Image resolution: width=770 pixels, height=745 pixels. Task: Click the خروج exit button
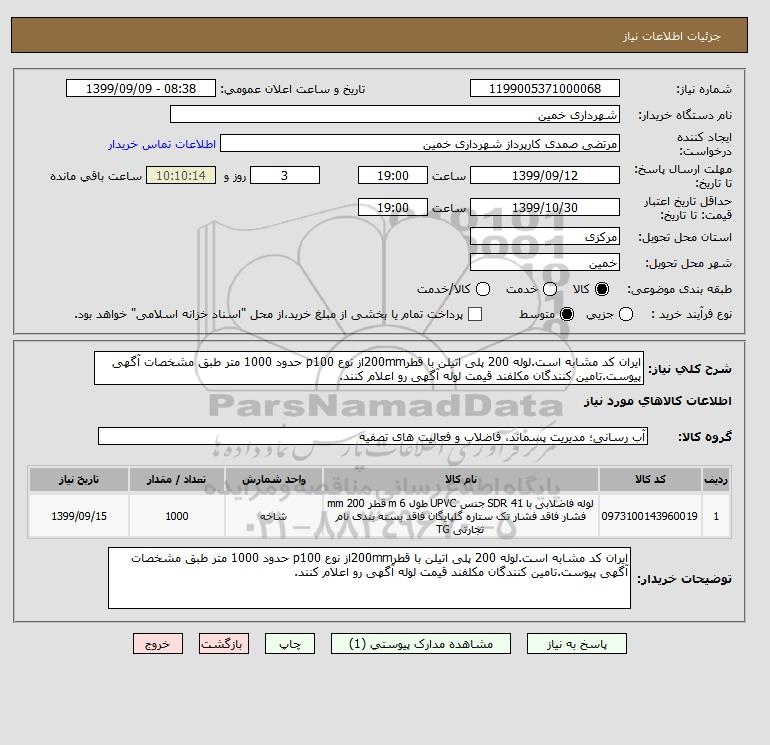click(x=158, y=643)
